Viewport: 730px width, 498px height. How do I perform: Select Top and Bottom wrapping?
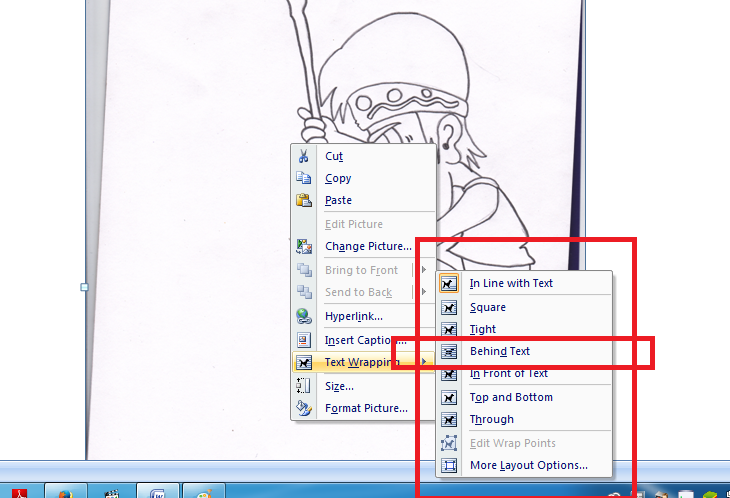coord(524,397)
